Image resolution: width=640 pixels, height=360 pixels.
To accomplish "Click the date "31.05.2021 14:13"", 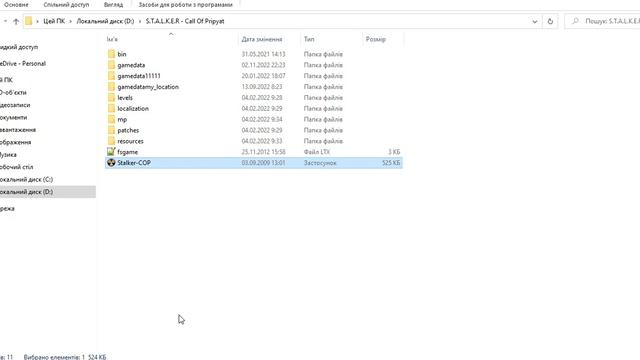I will (x=263, y=54).
